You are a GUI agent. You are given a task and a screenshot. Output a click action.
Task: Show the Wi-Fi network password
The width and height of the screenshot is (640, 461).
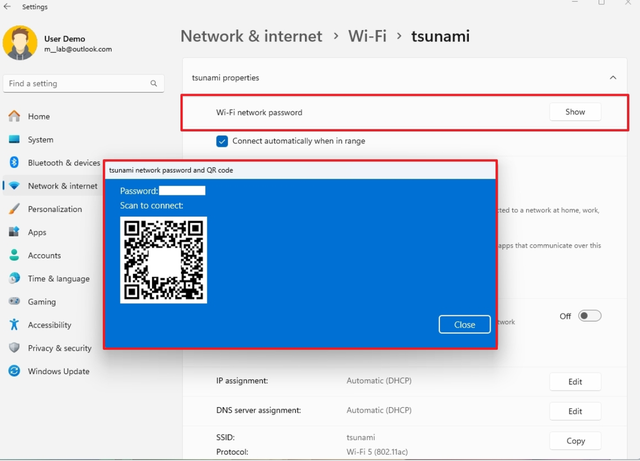575,112
